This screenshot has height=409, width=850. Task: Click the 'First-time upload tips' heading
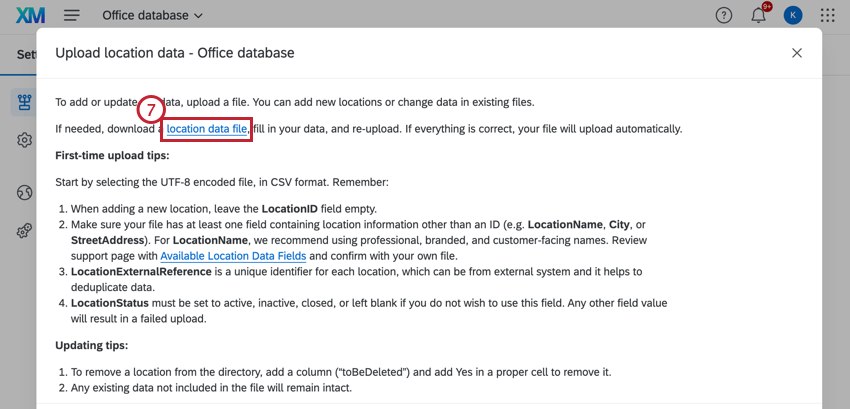pos(111,156)
